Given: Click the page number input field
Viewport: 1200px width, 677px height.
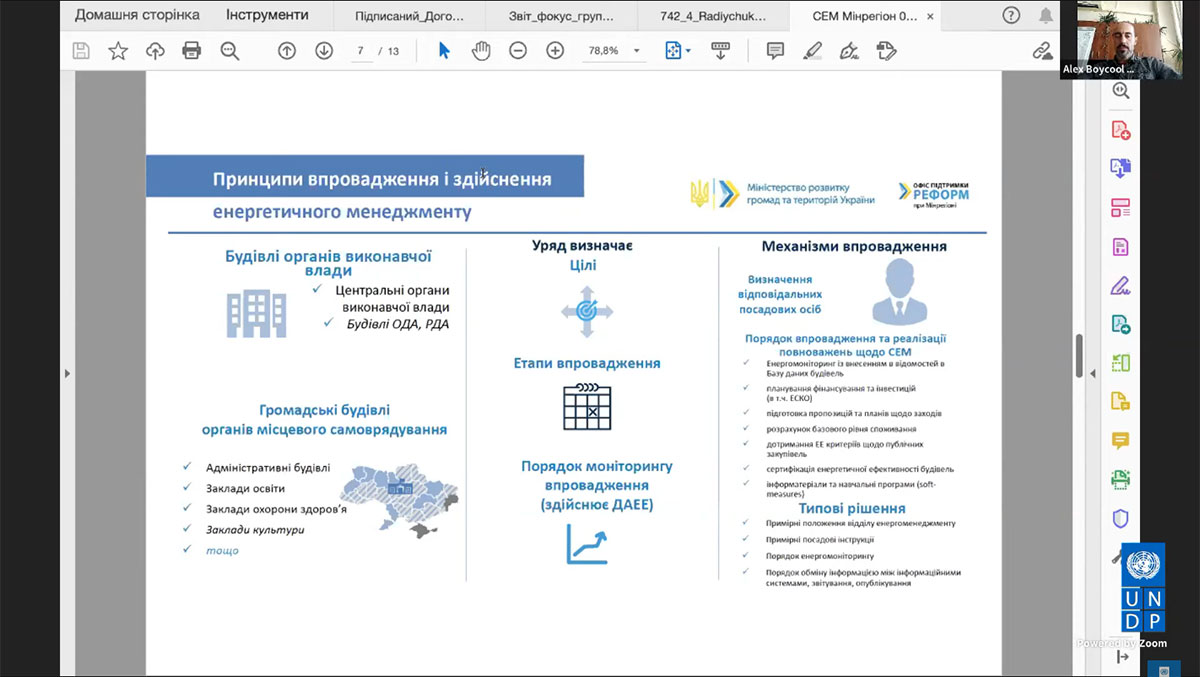Looking at the screenshot, I should pos(361,51).
